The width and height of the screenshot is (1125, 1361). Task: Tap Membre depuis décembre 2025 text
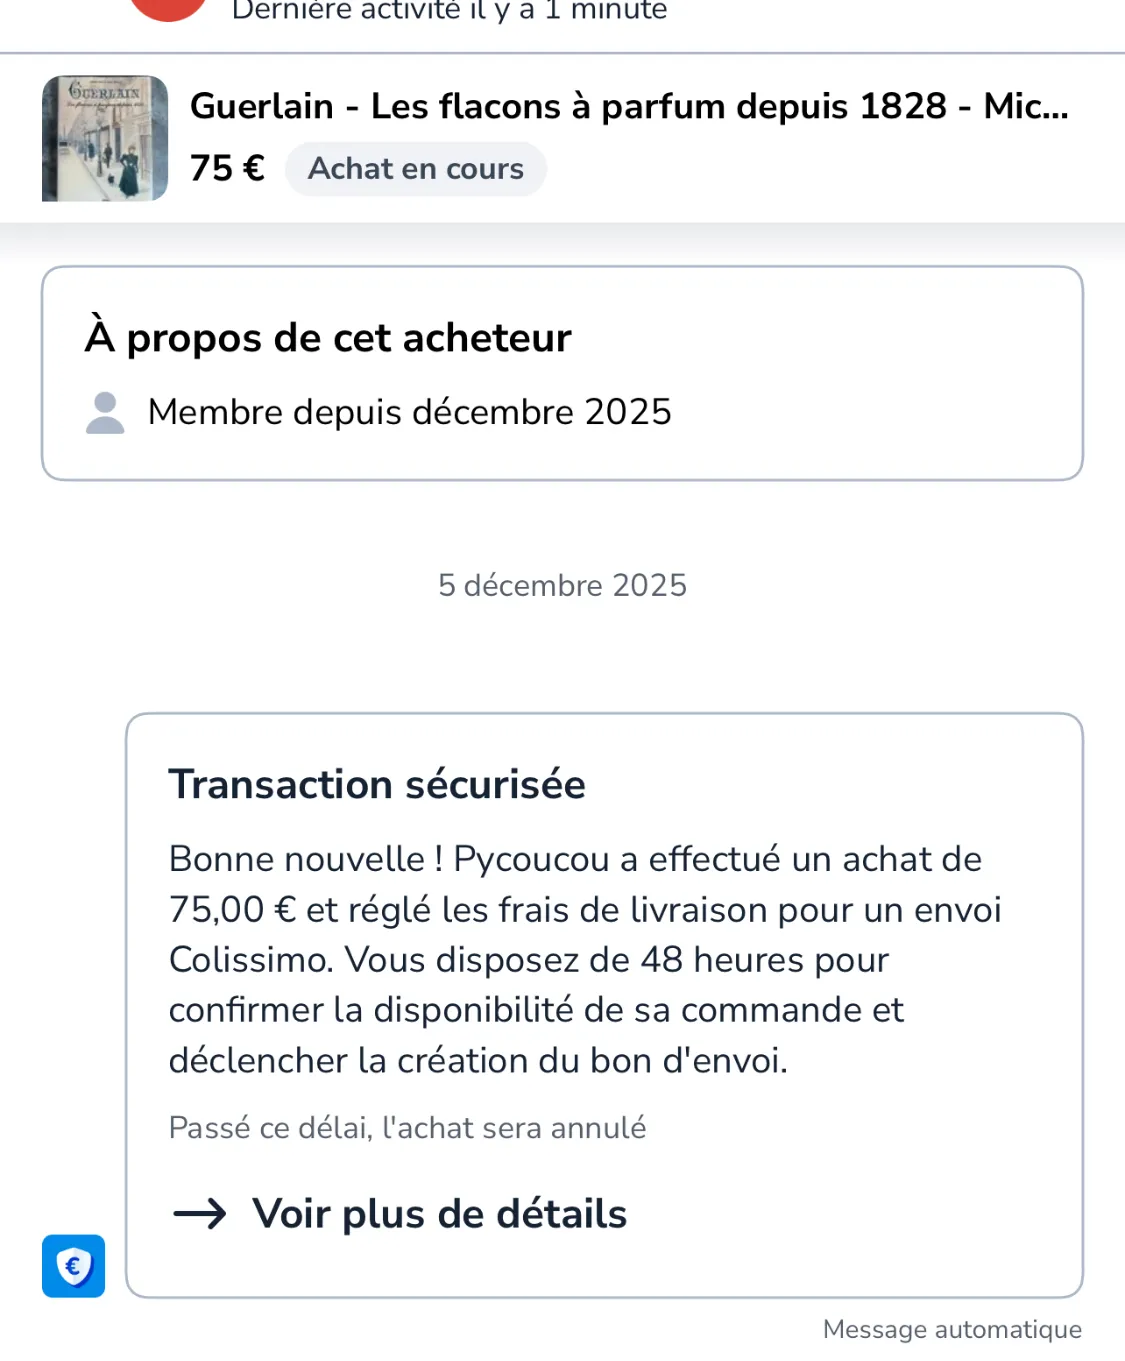click(x=409, y=412)
